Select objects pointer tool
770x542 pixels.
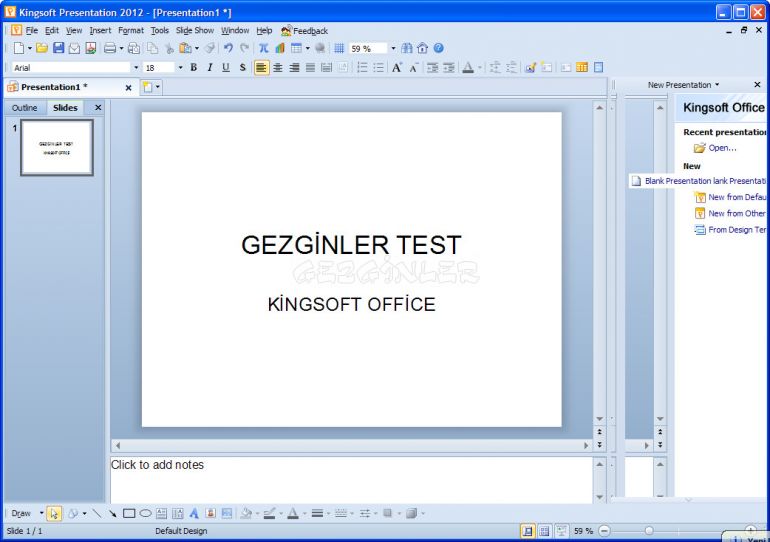(54, 514)
